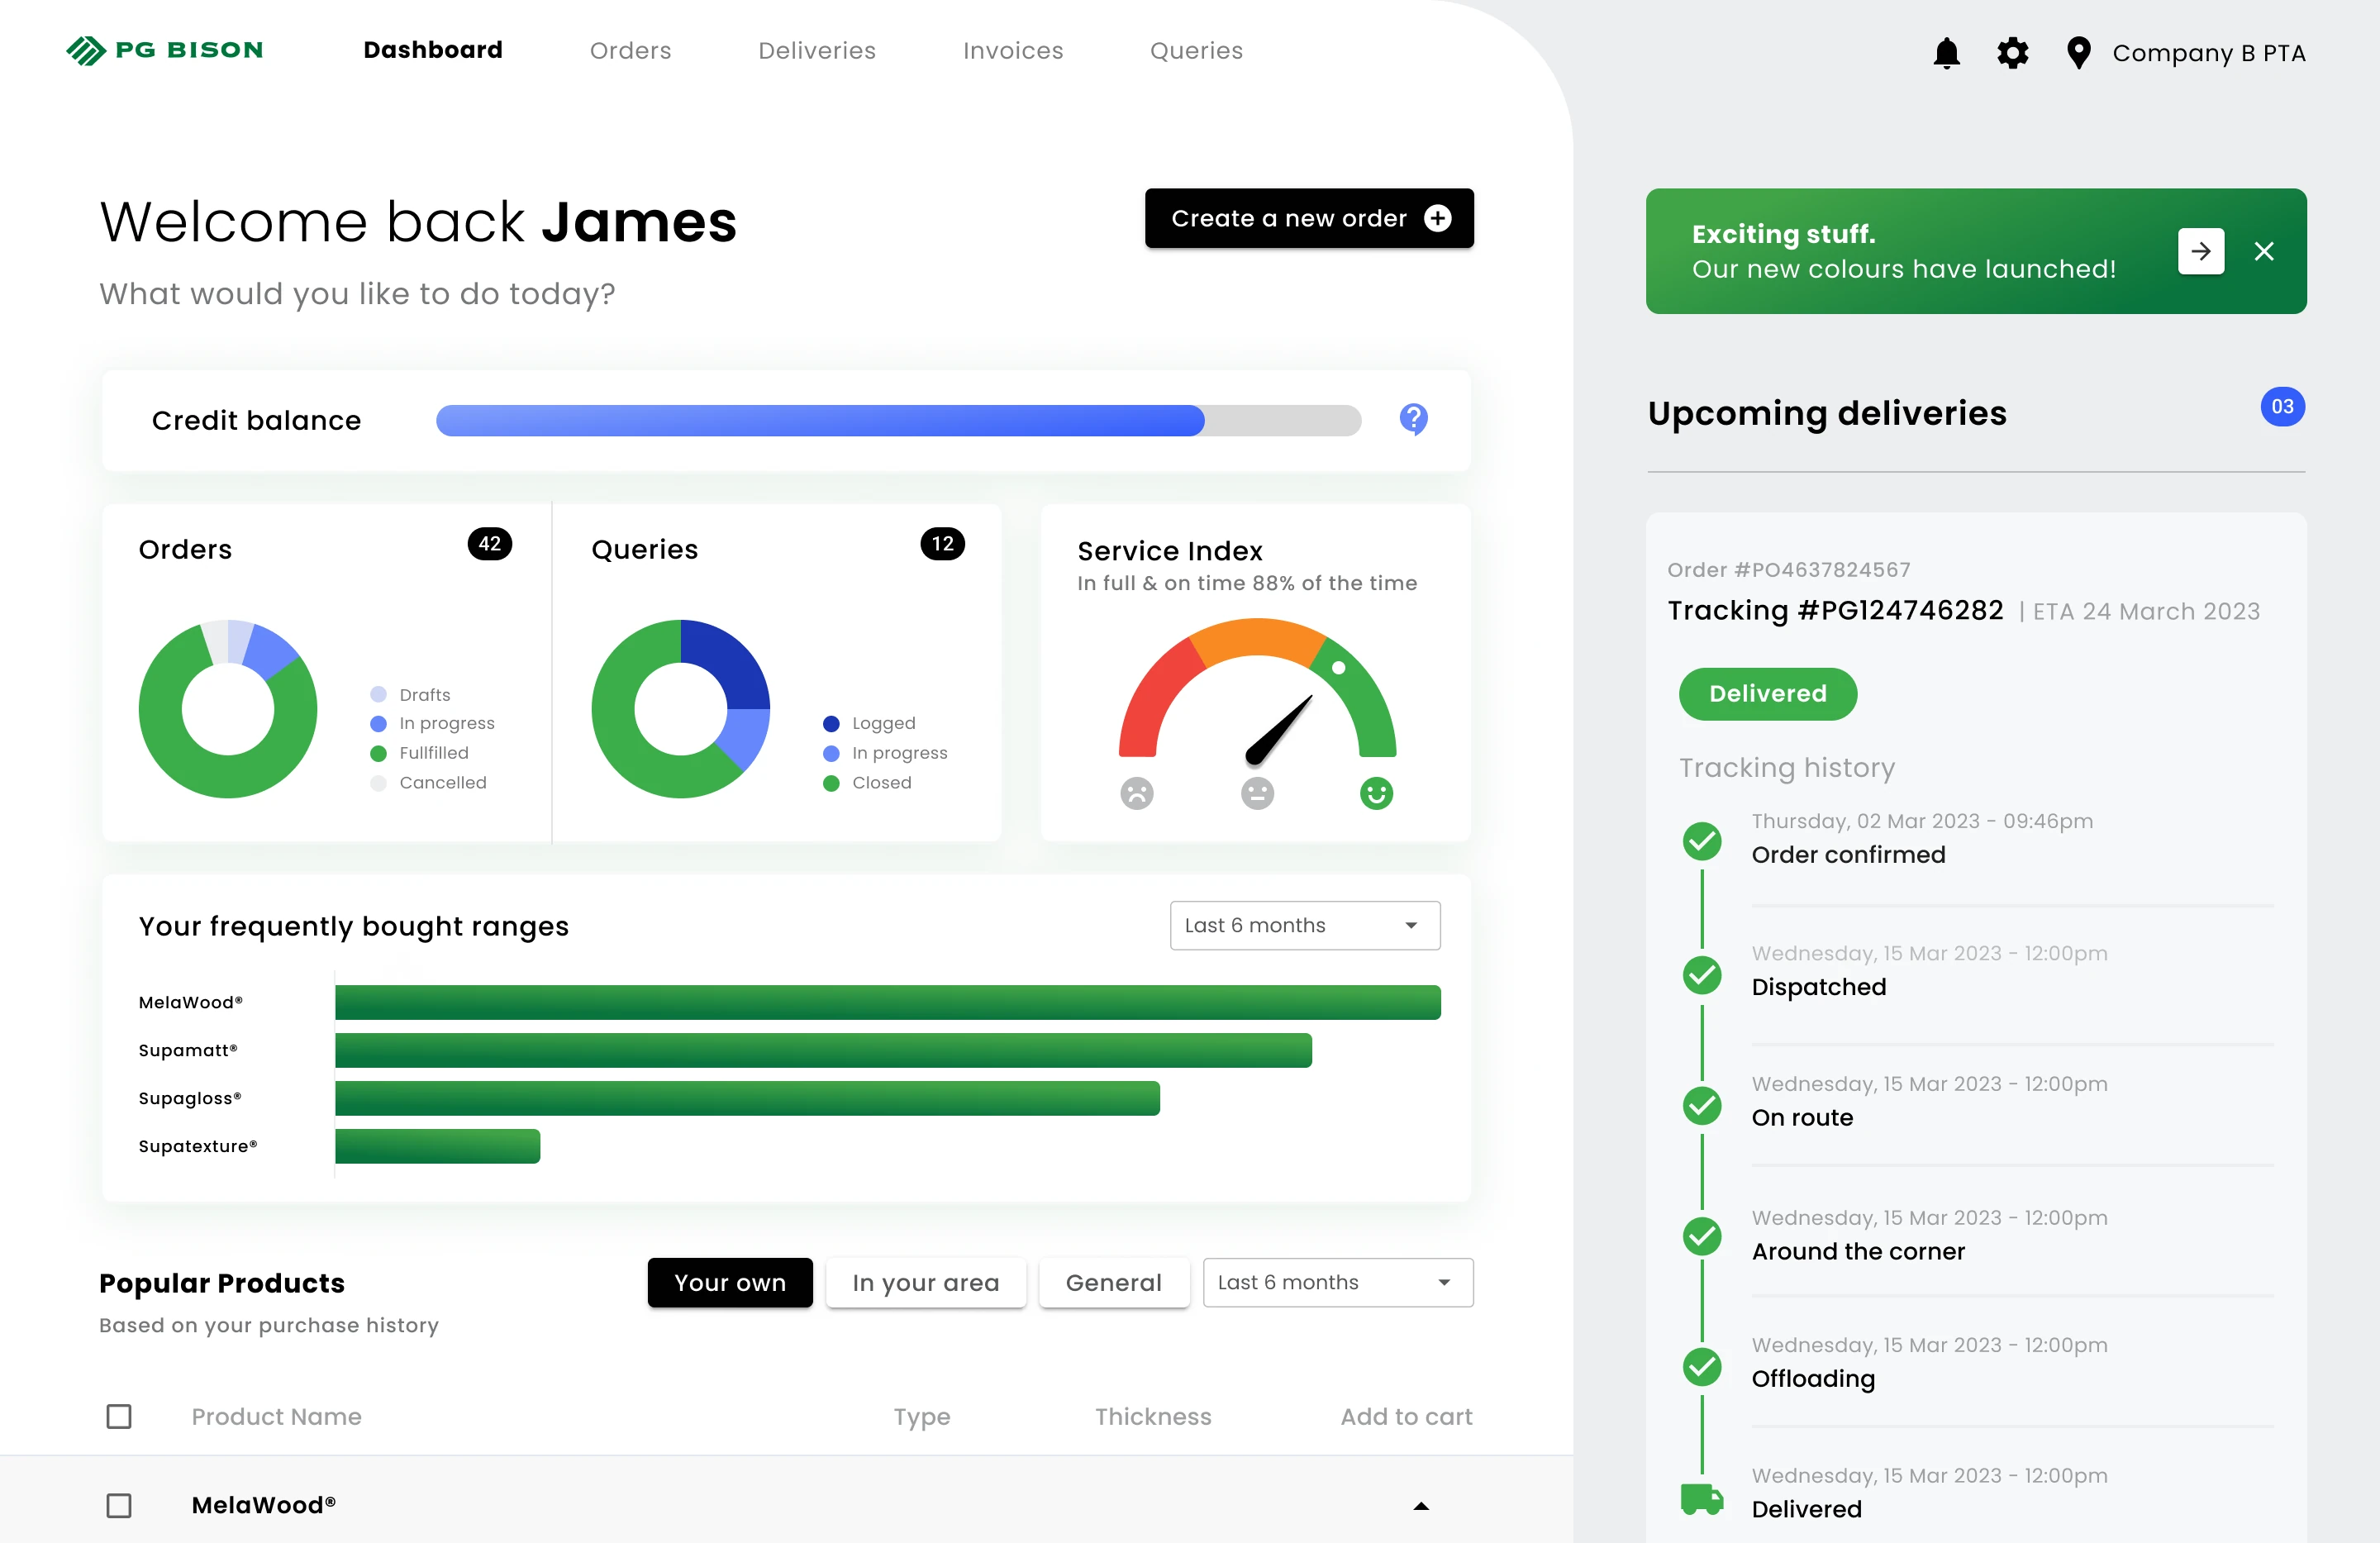Viewport: 2380px width, 1543px height.
Task: Click the Delivered truck icon
Action: click(x=1702, y=1499)
